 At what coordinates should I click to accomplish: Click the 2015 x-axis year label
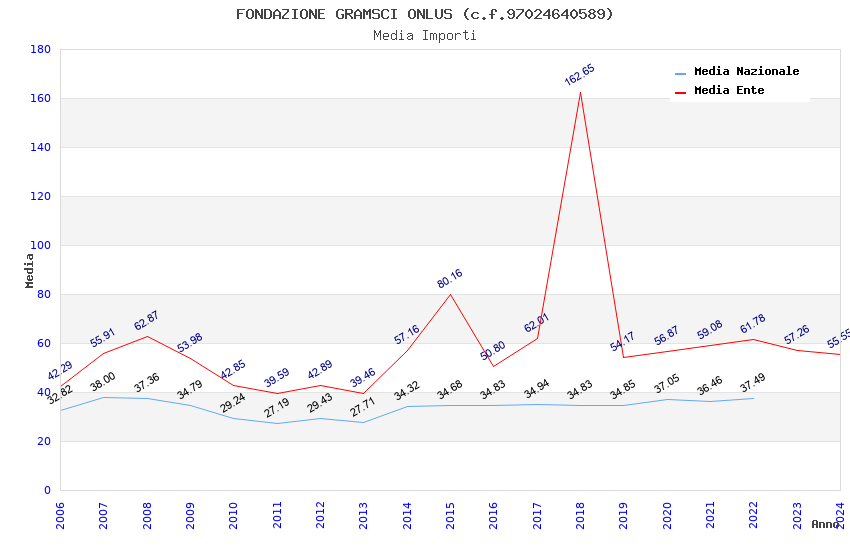[450, 515]
